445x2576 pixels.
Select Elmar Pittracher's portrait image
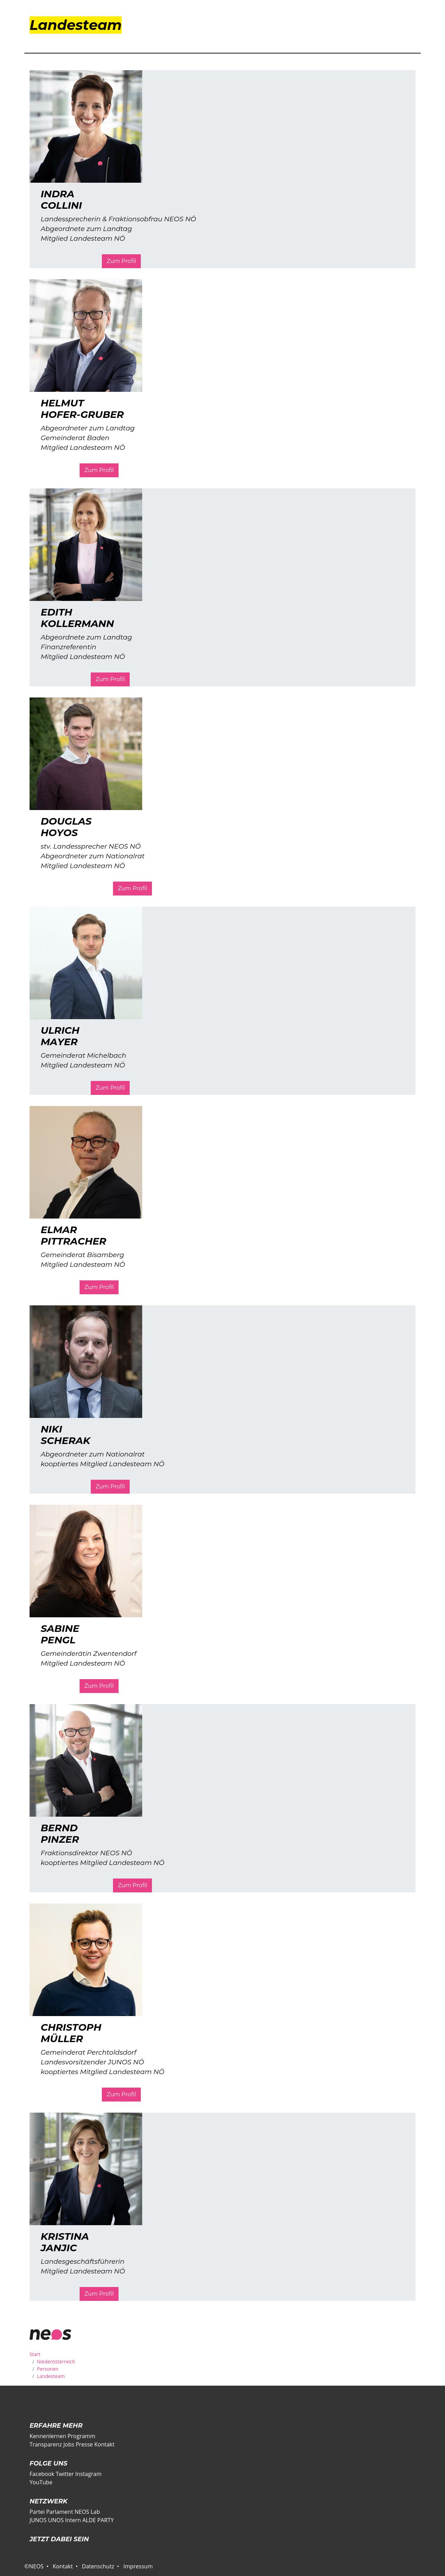click(x=86, y=1162)
